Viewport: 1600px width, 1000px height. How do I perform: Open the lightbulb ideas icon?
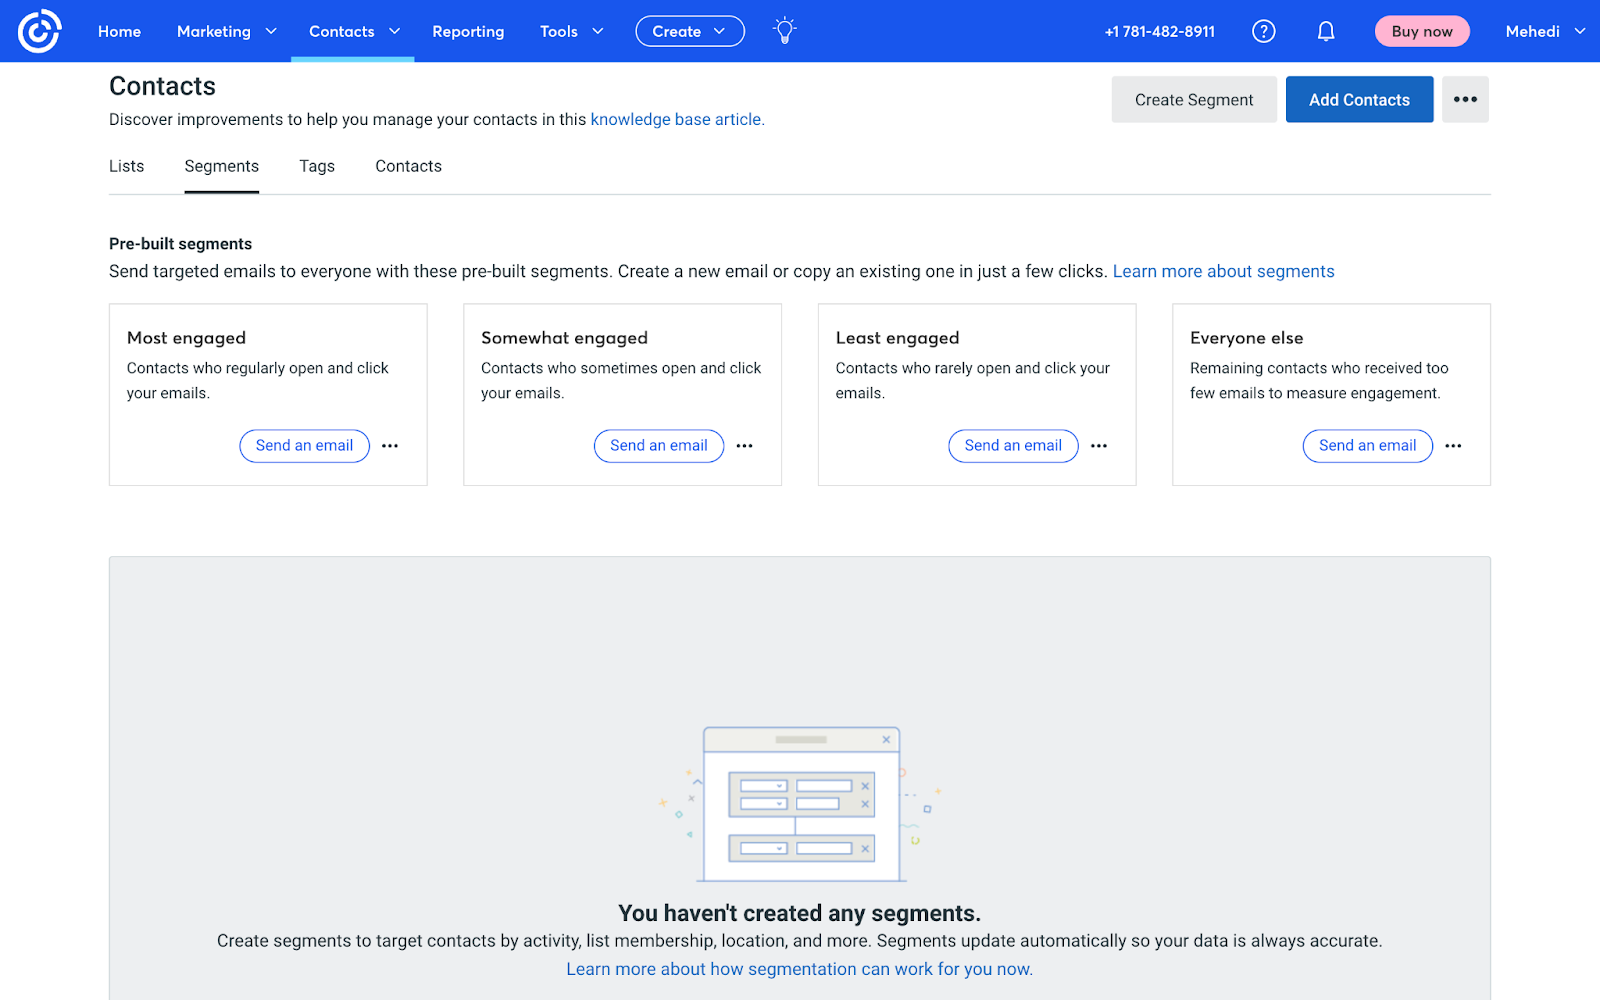[x=785, y=31]
